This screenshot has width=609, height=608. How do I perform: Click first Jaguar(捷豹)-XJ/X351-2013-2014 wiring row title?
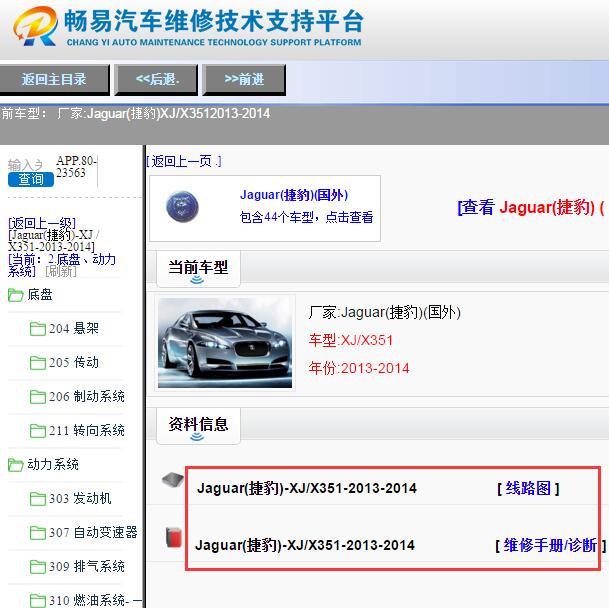point(307,488)
